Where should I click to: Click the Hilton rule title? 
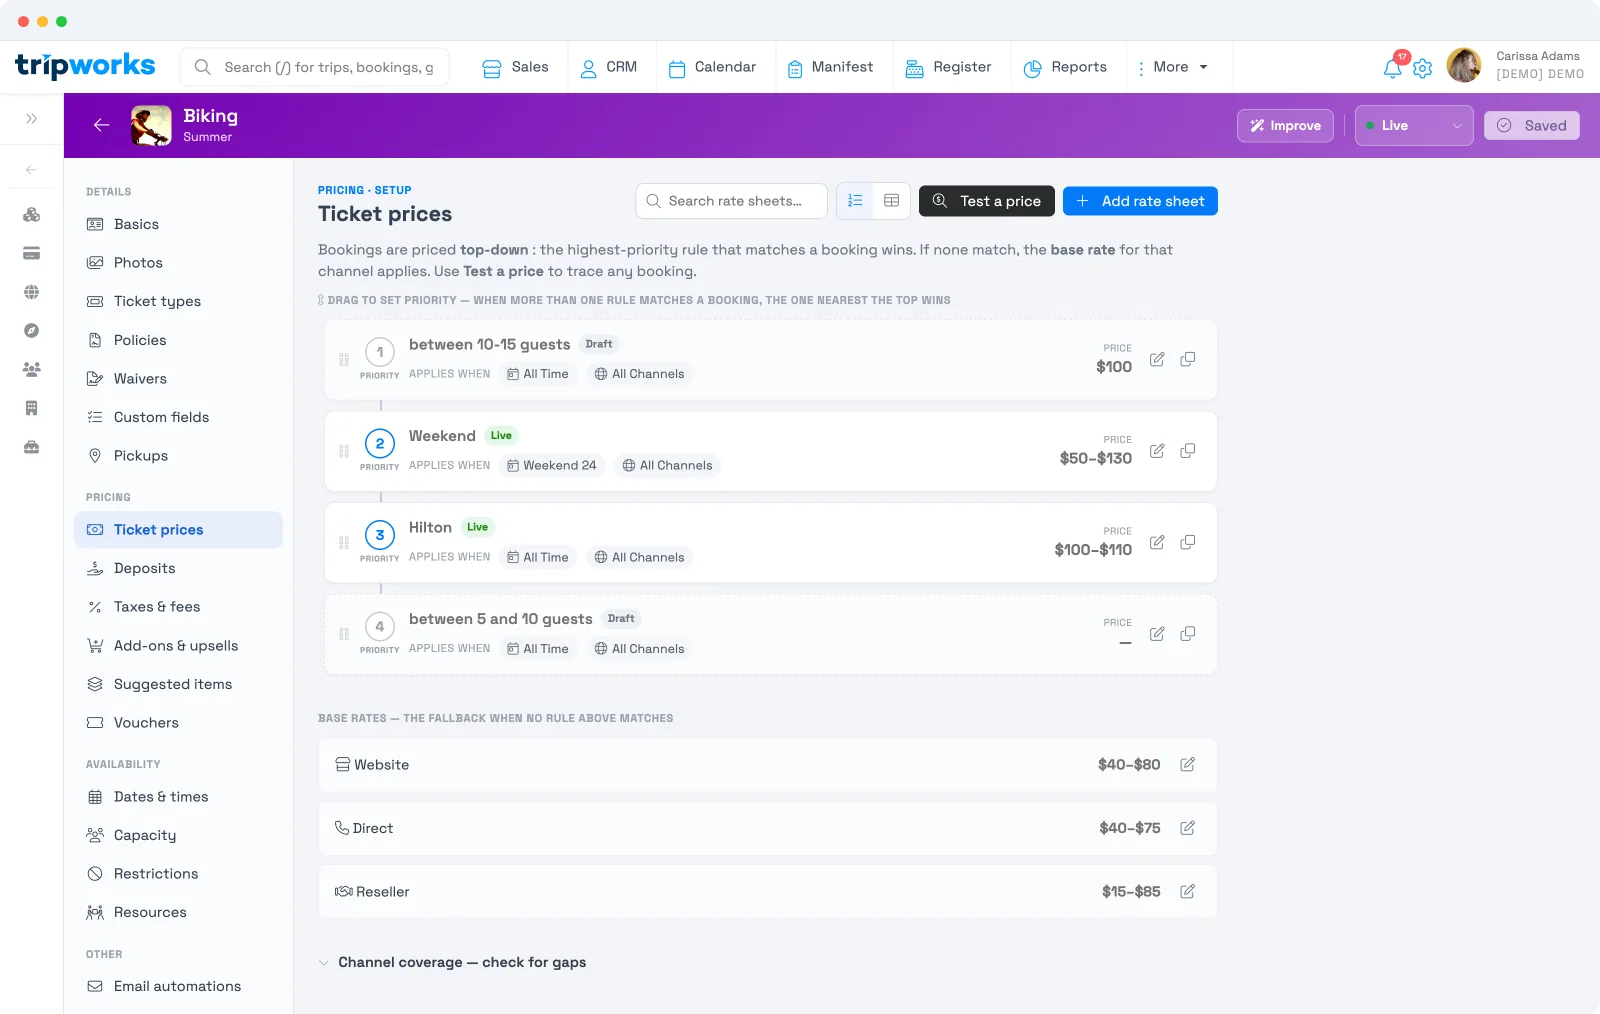430,527
